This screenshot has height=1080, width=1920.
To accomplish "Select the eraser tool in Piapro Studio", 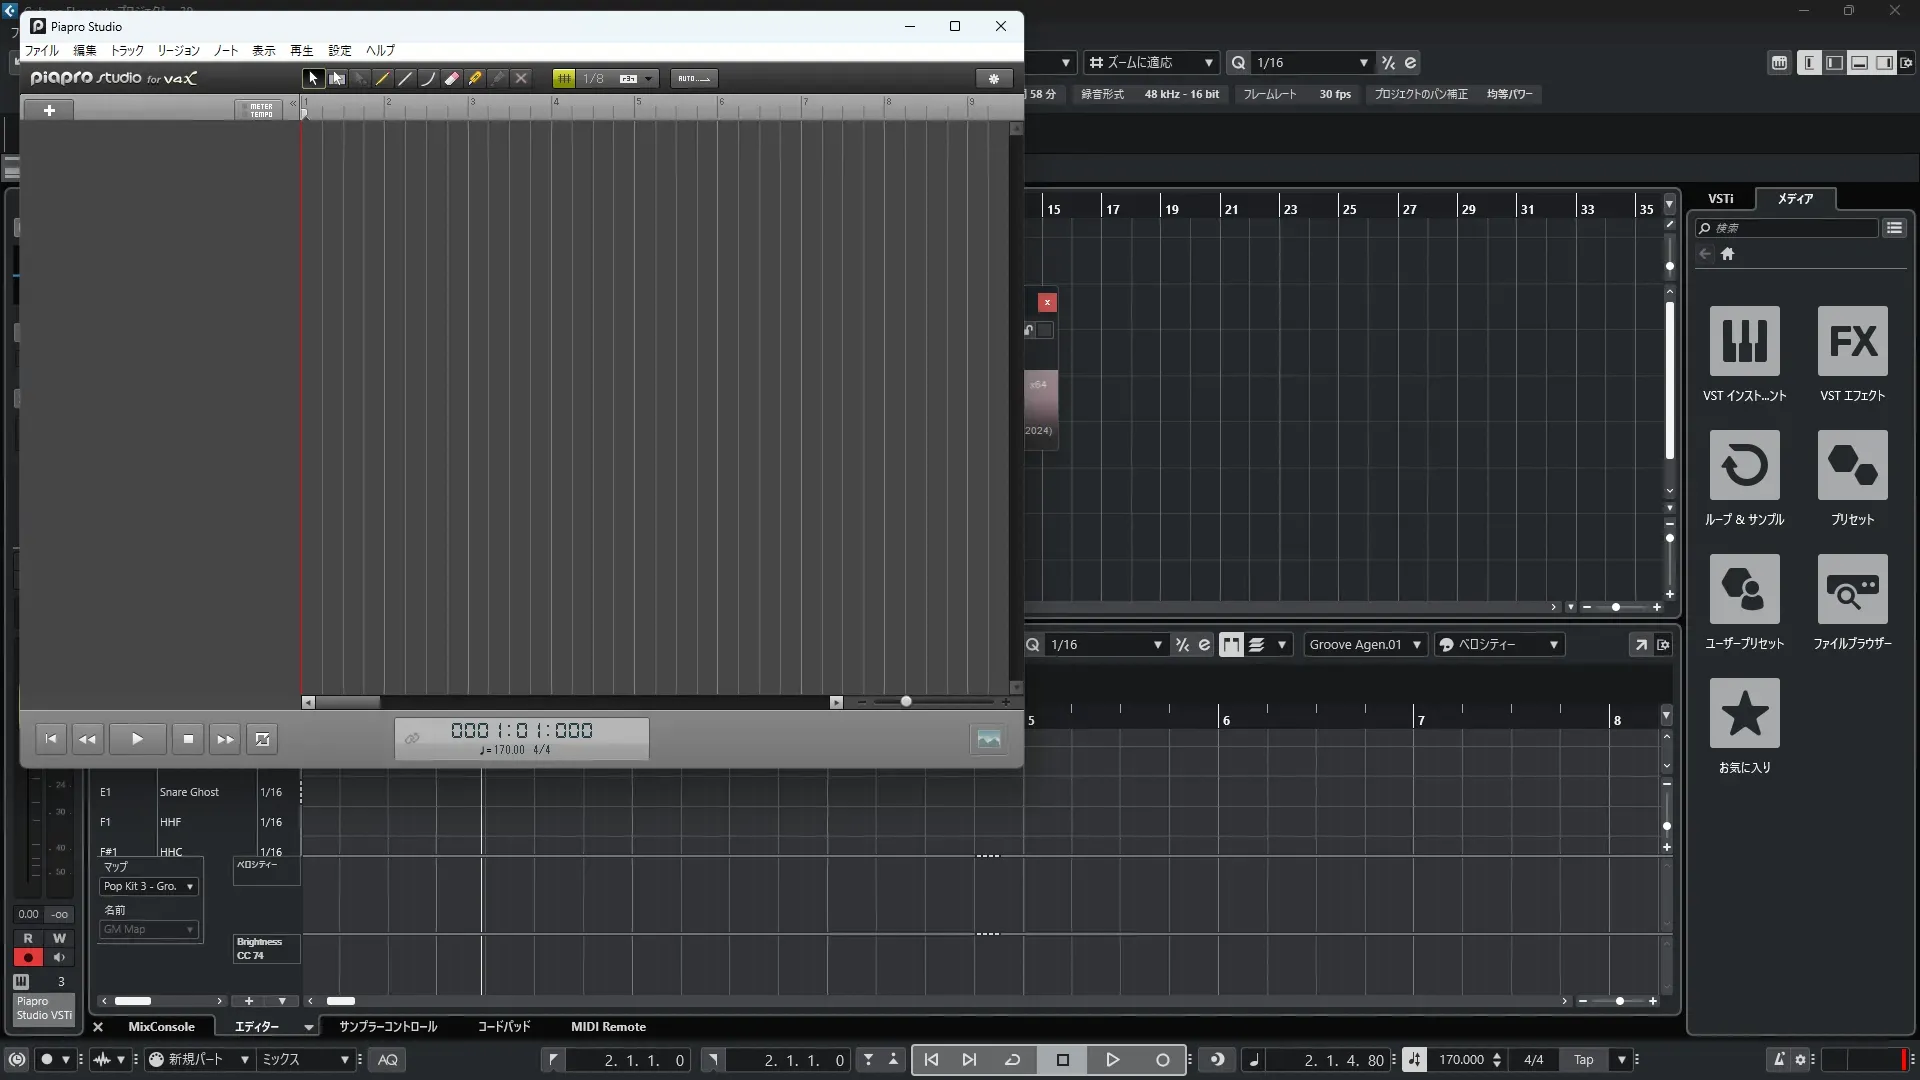I will point(452,78).
